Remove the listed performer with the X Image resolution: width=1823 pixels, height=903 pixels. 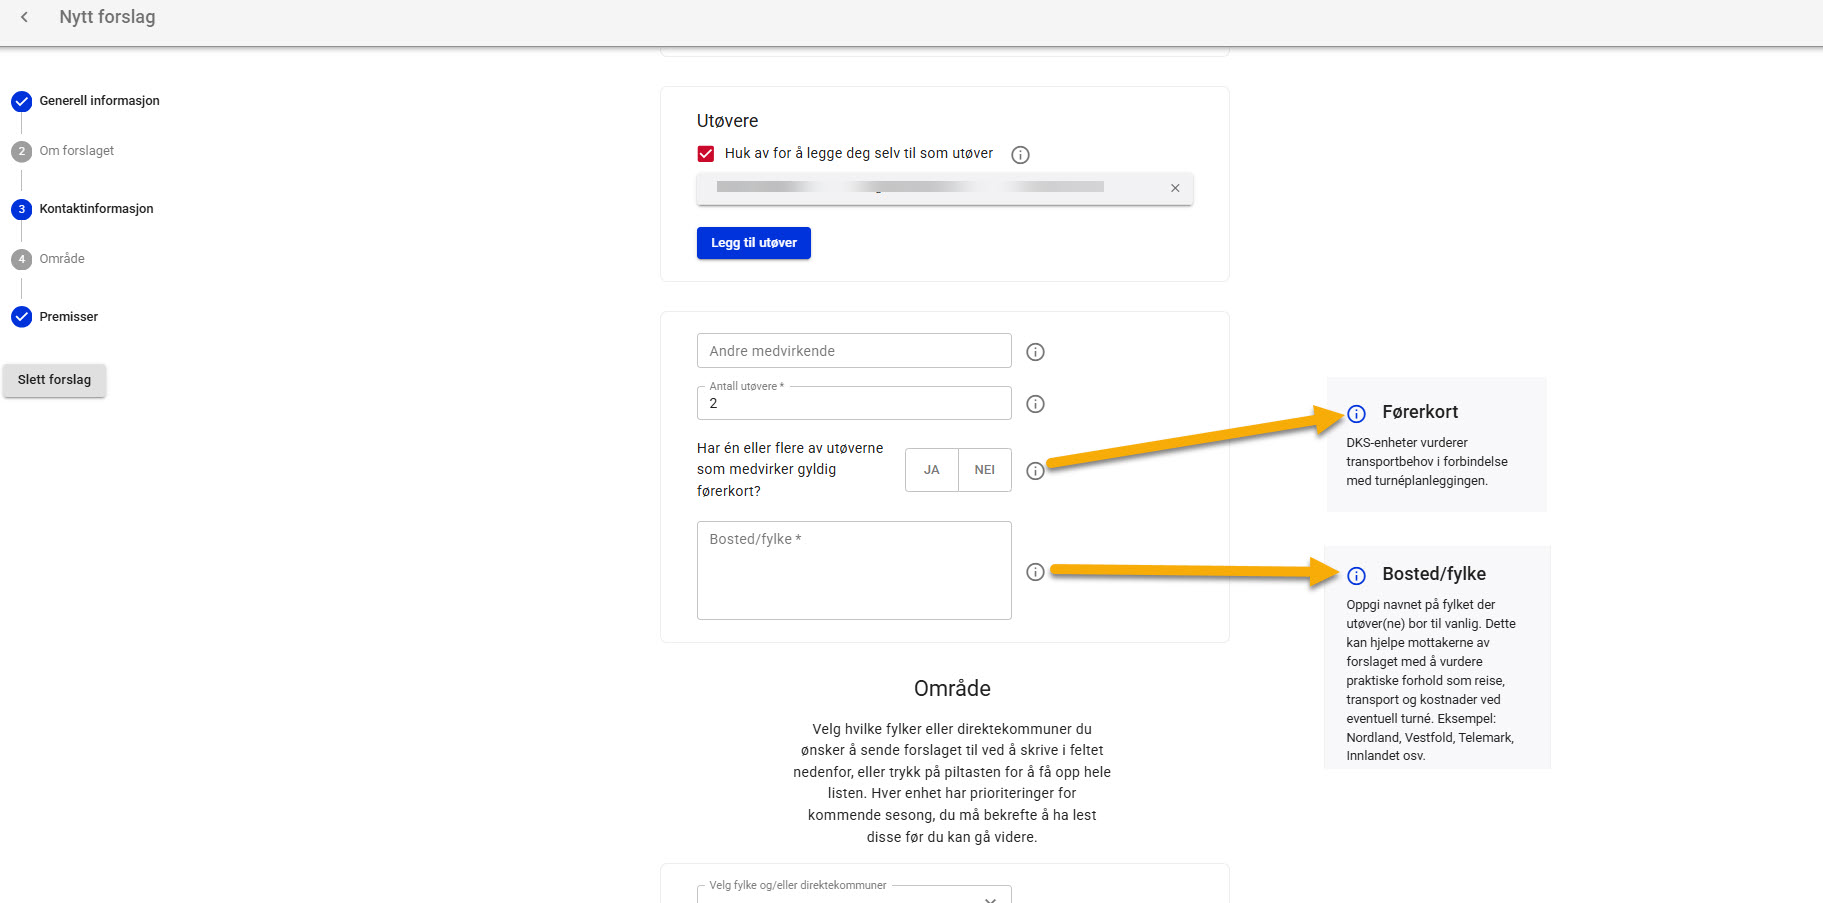1175,188
